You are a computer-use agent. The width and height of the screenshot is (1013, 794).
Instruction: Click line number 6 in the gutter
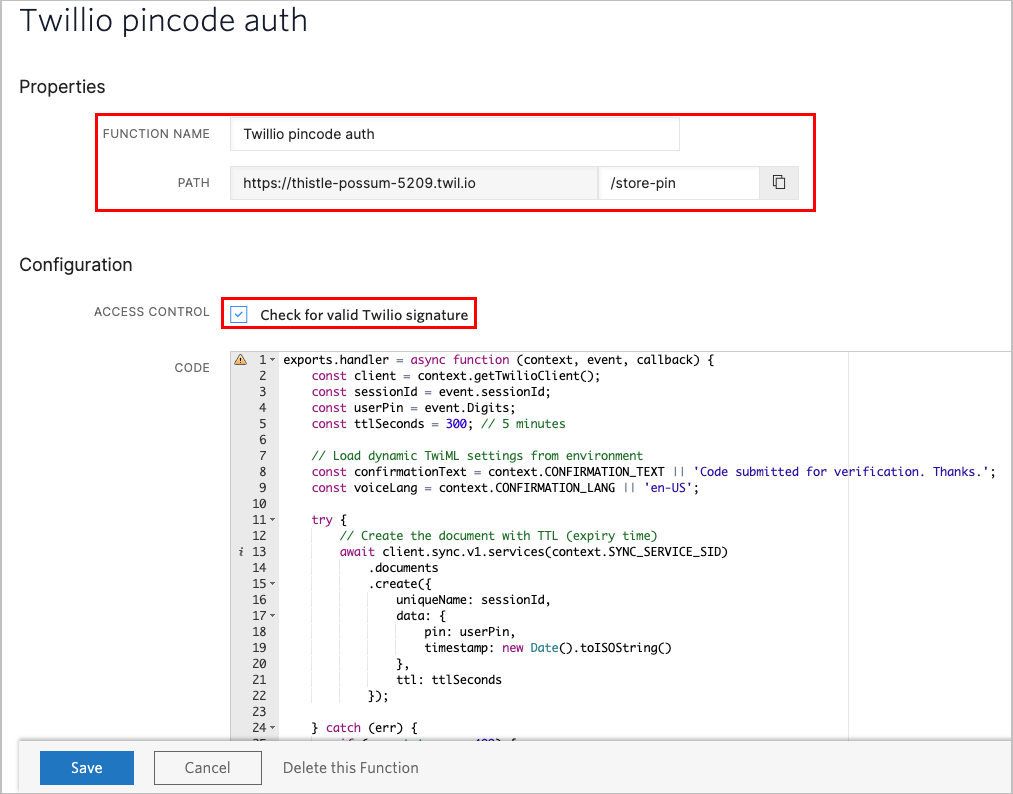tap(262, 440)
